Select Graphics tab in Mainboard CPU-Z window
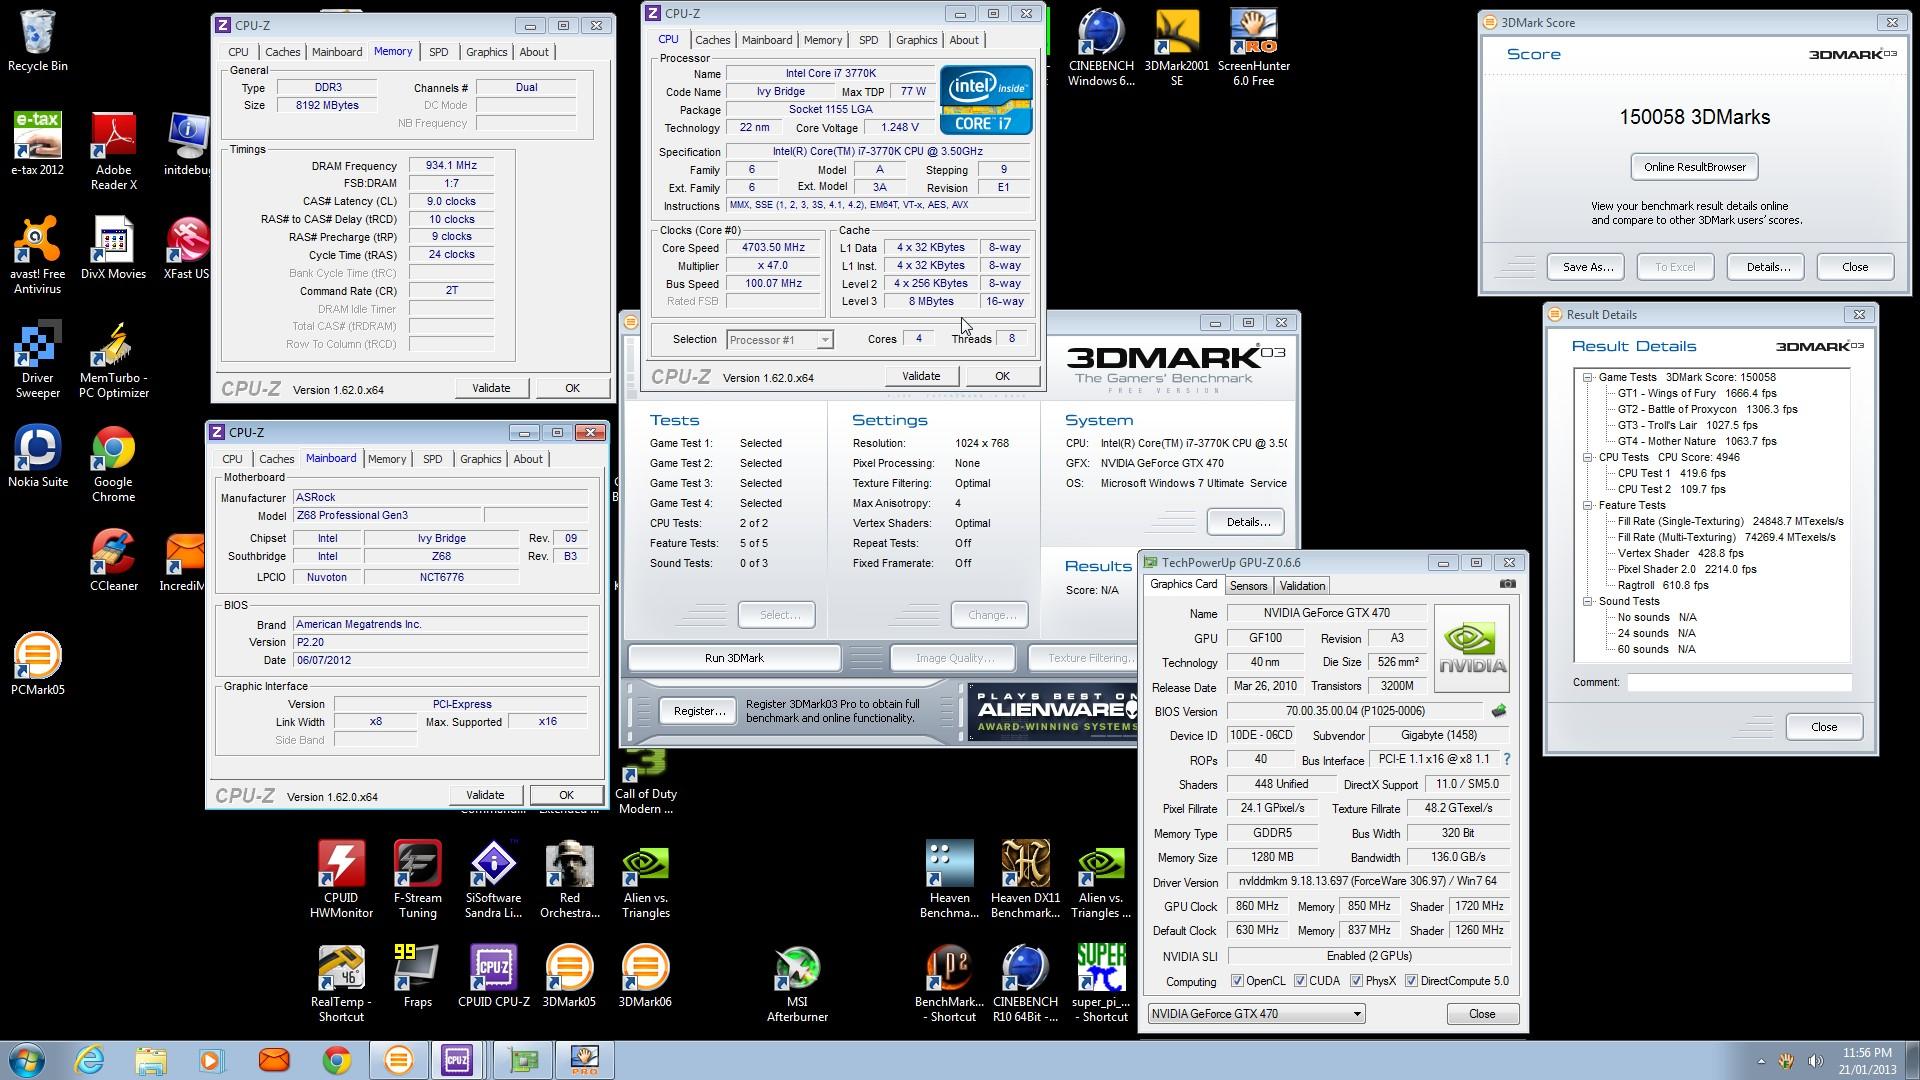 click(x=480, y=459)
